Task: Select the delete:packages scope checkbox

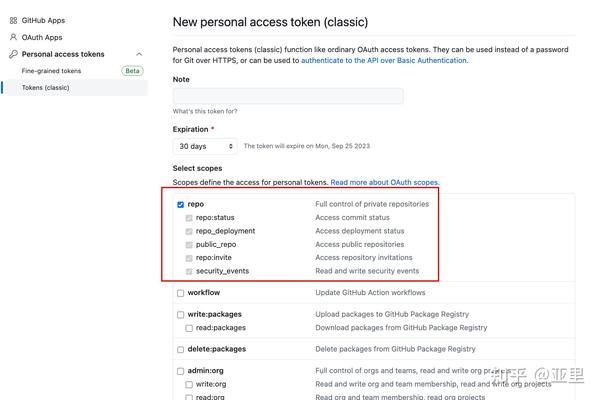Action: tap(181, 349)
